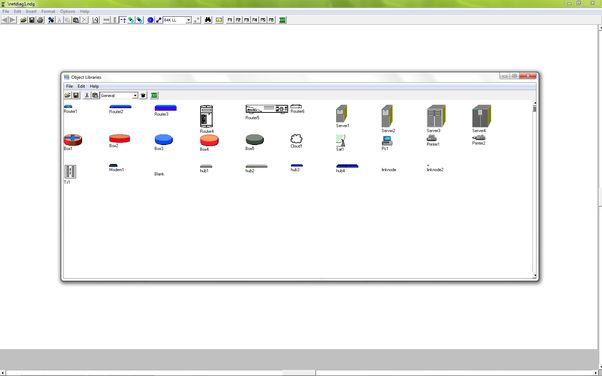Choose the hub4 object
The image size is (602, 376).
coord(347,166)
